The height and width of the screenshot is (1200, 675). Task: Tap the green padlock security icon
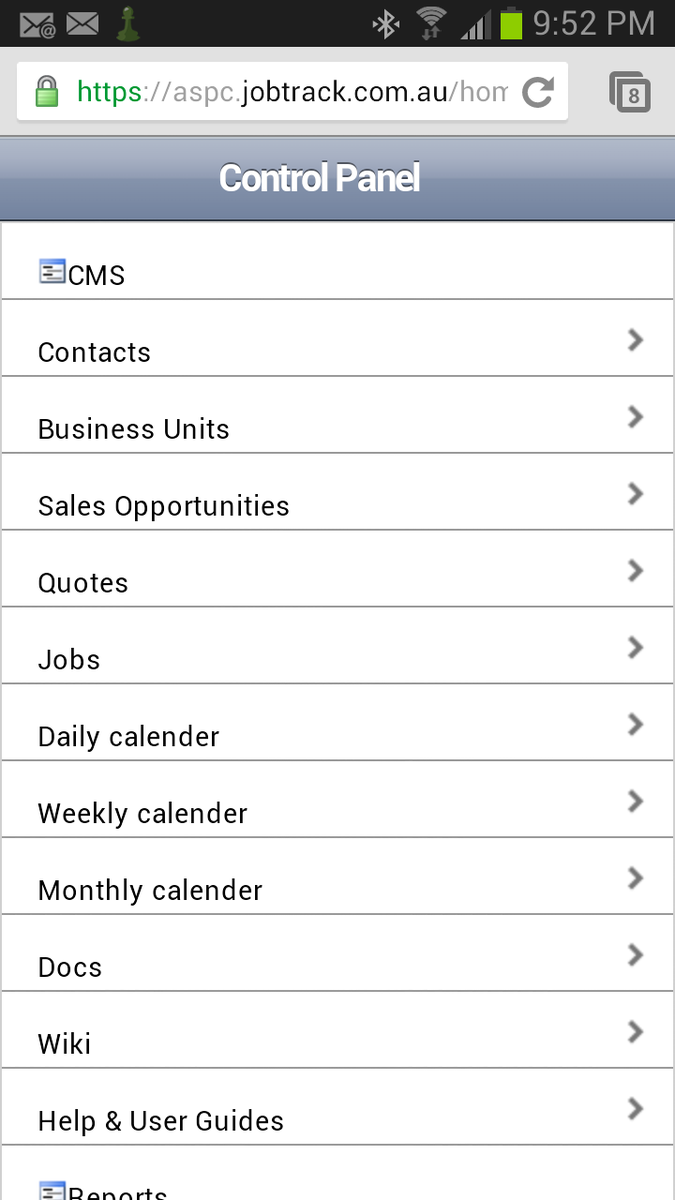click(46, 93)
